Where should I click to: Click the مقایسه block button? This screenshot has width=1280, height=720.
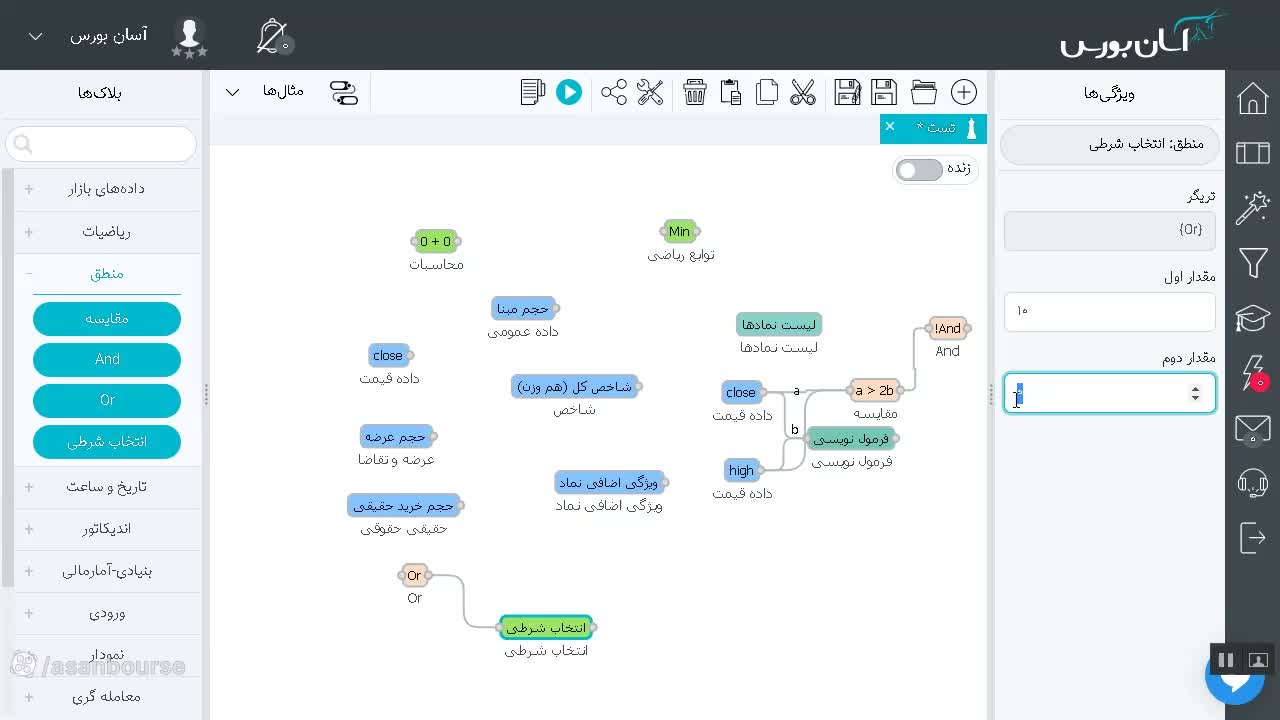click(x=107, y=318)
